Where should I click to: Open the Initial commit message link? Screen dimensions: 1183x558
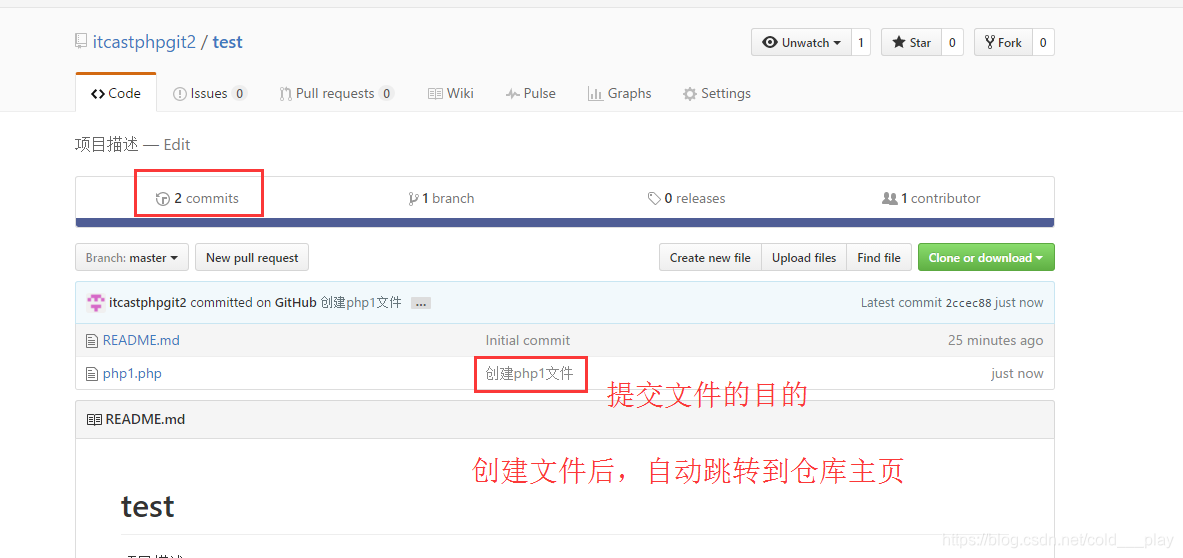(x=528, y=340)
